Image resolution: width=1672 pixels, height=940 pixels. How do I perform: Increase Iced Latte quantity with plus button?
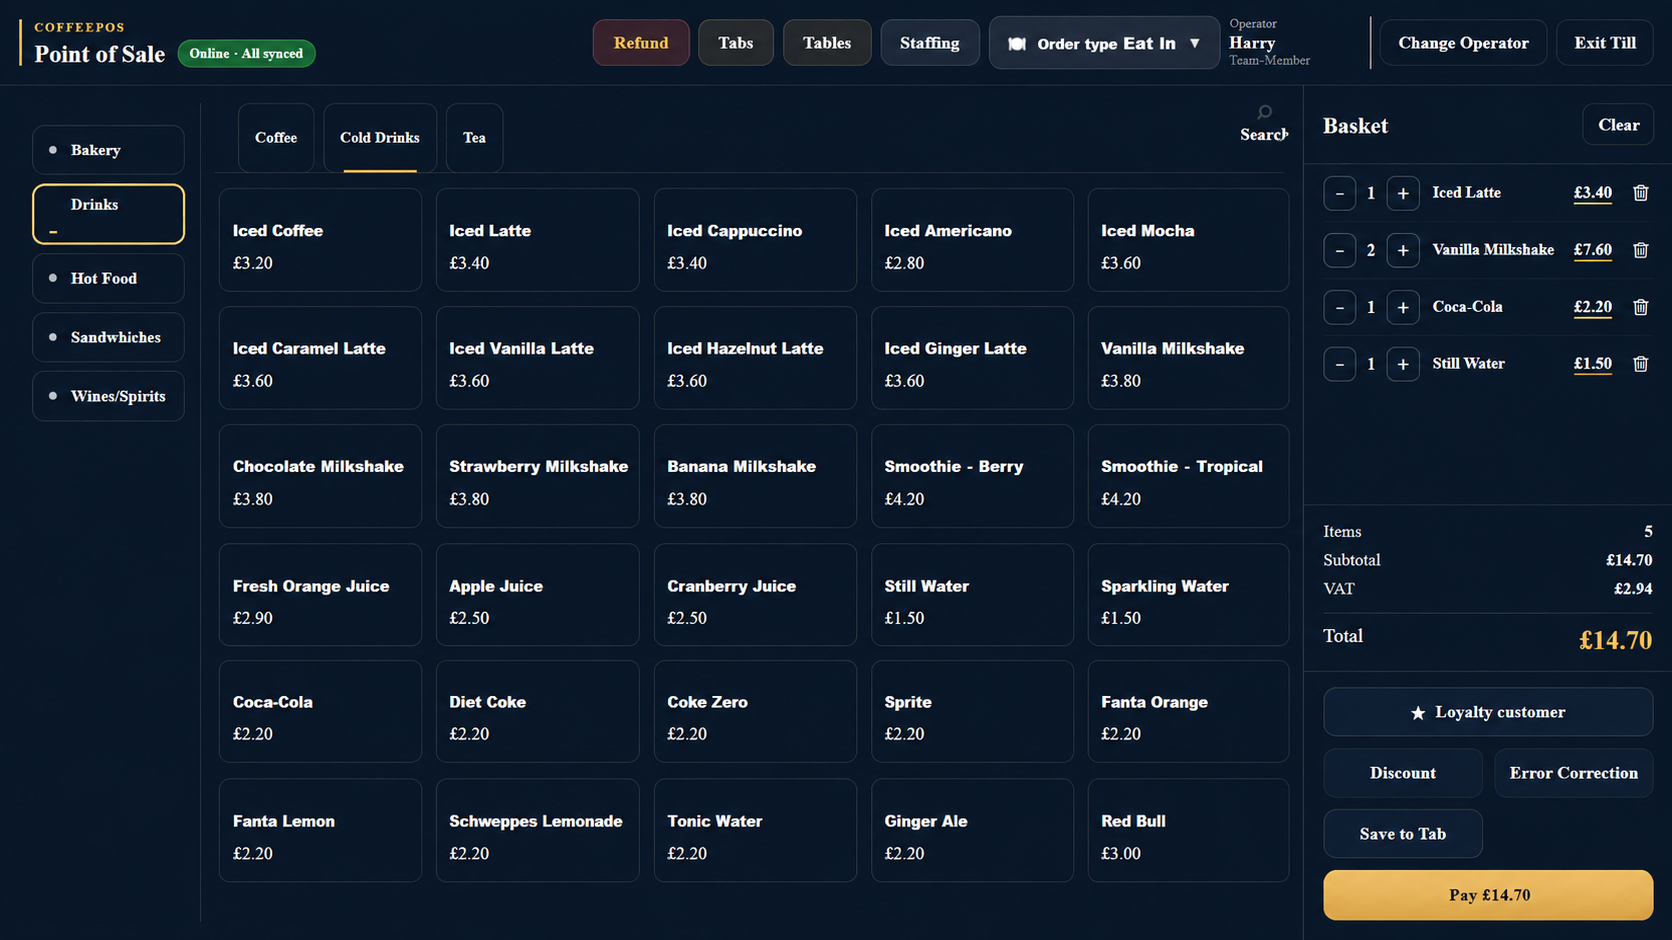[1402, 193]
